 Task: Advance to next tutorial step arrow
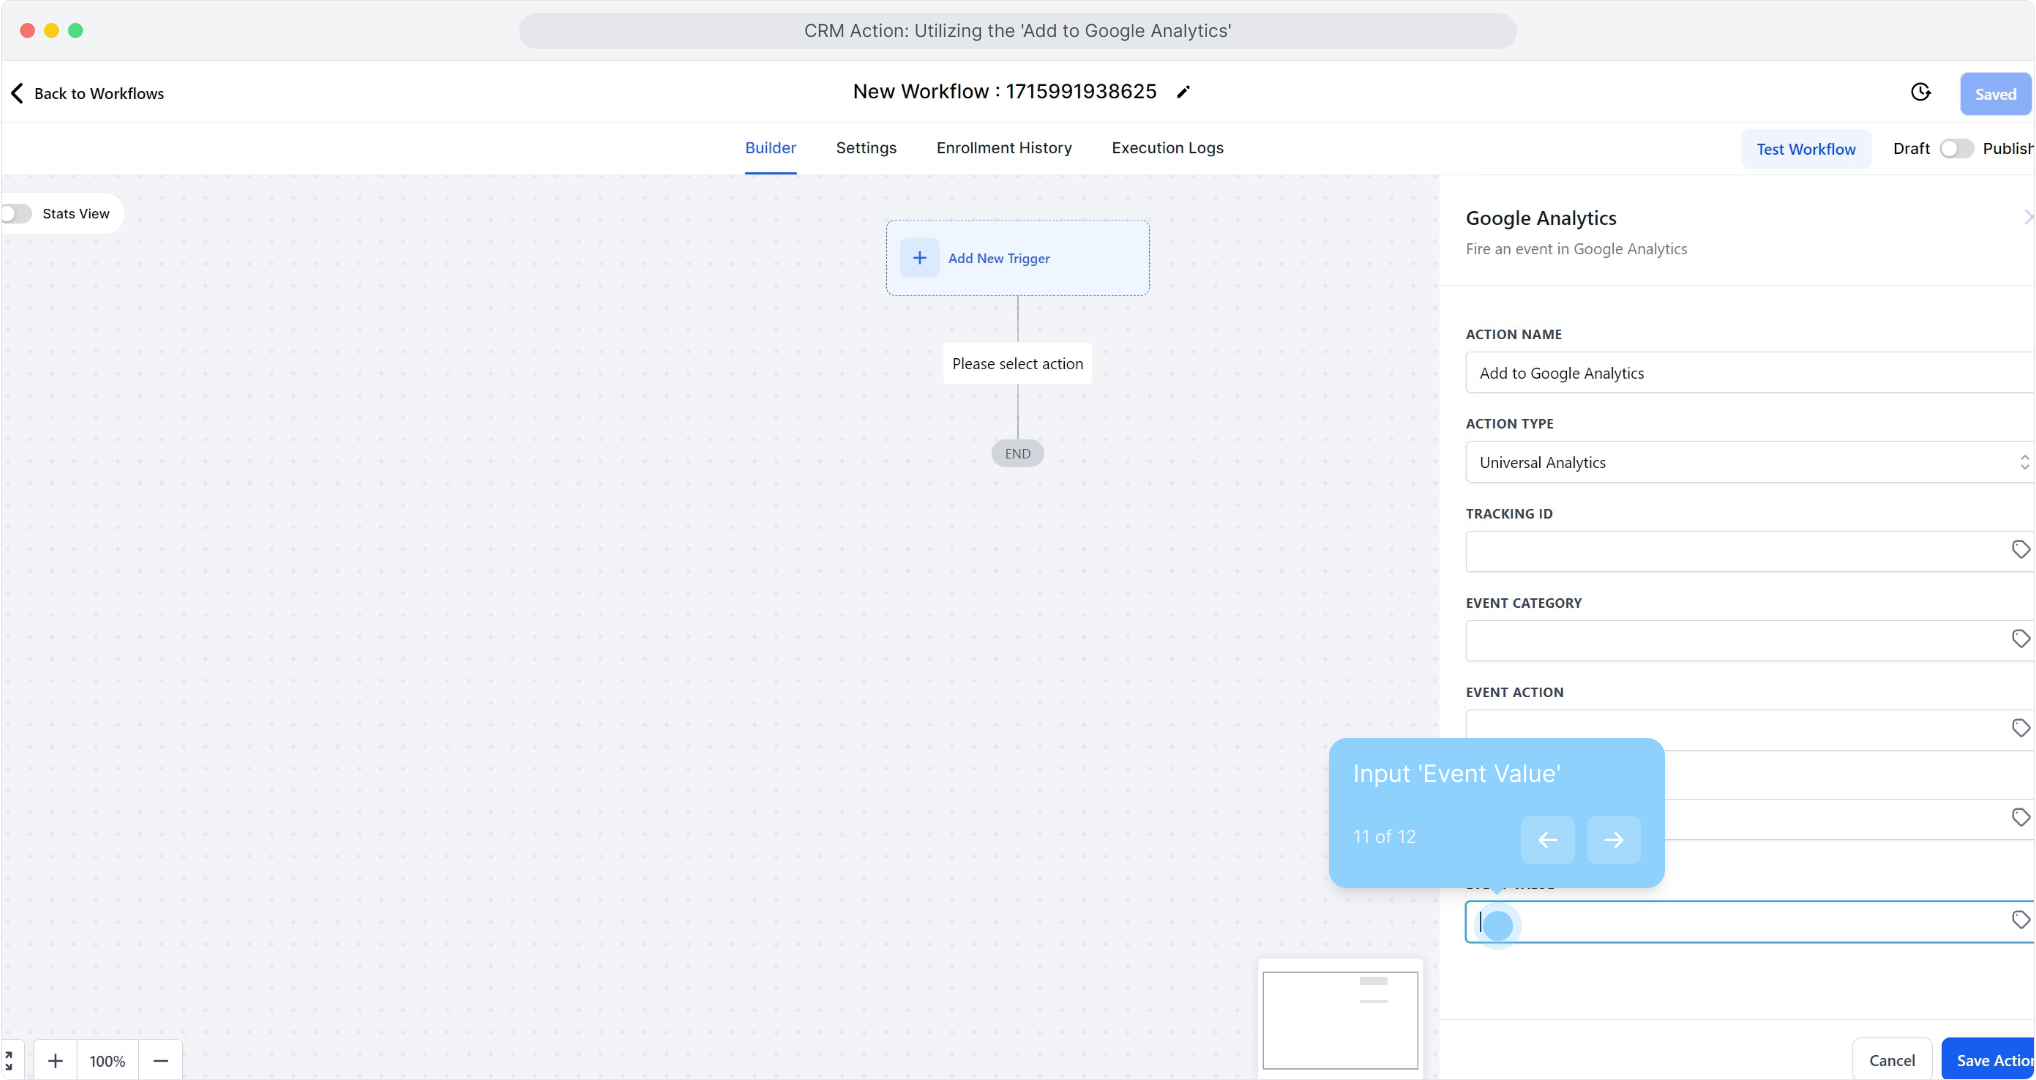click(1613, 840)
